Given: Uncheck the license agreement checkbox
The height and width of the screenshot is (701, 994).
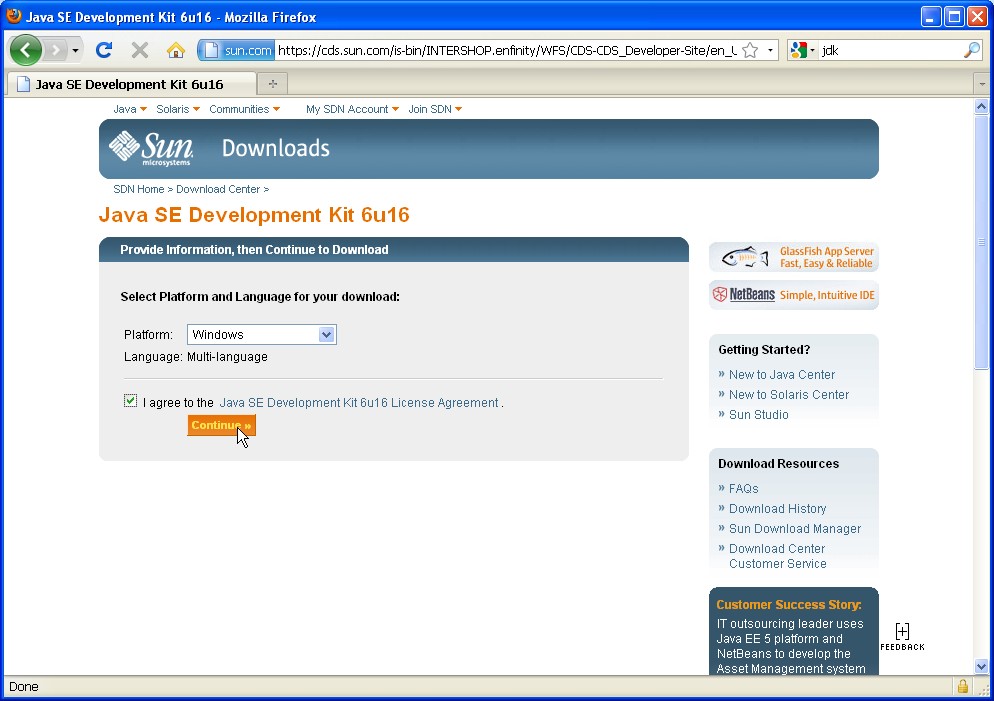Looking at the screenshot, I should (130, 401).
